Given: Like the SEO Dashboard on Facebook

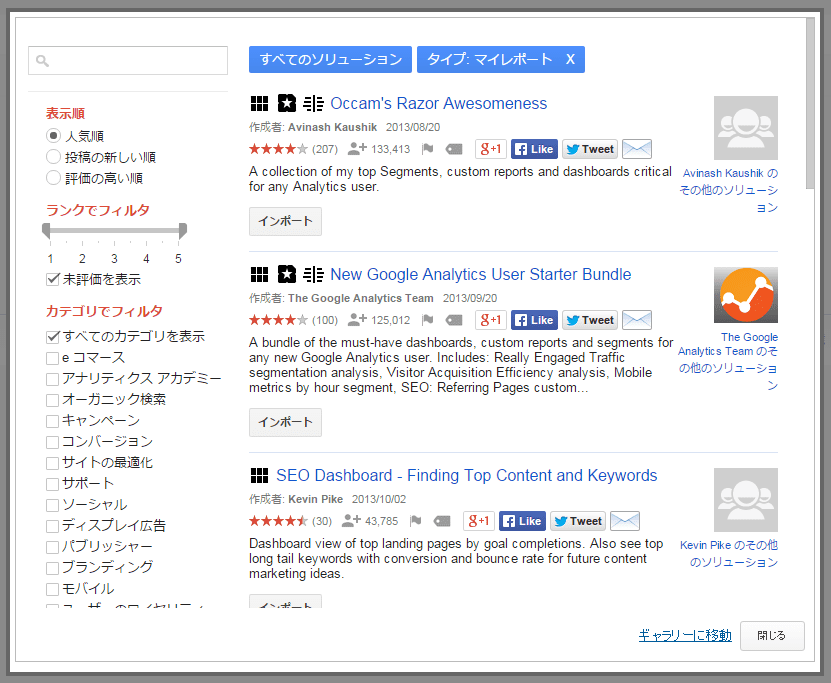Looking at the screenshot, I should click(x=522, y=521).
